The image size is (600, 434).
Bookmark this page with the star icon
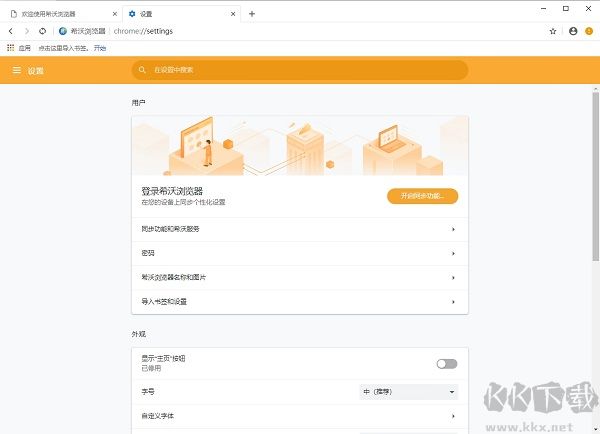[553, 31]
